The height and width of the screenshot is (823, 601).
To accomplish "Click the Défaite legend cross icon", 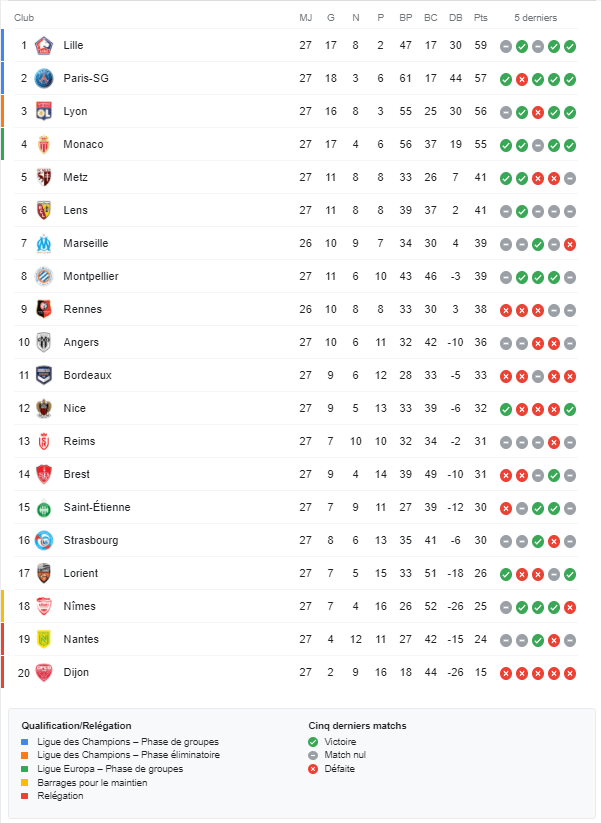I will click(x=313, y=769).
